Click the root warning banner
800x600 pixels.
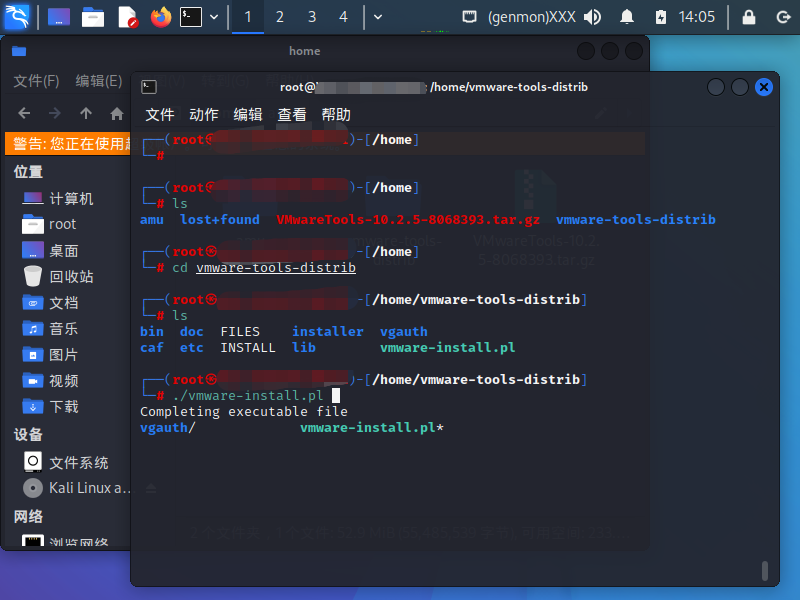(x=68, y=143)
